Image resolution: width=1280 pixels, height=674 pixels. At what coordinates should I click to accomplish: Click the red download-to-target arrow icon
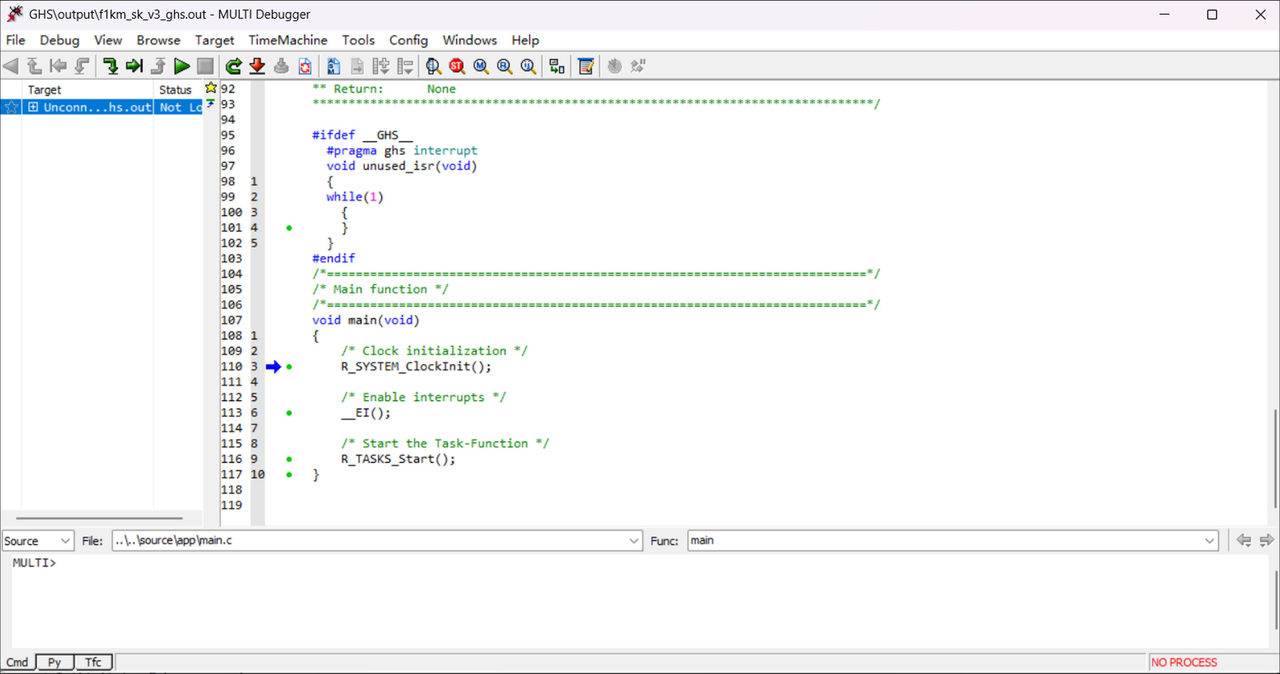click(257, 66)
